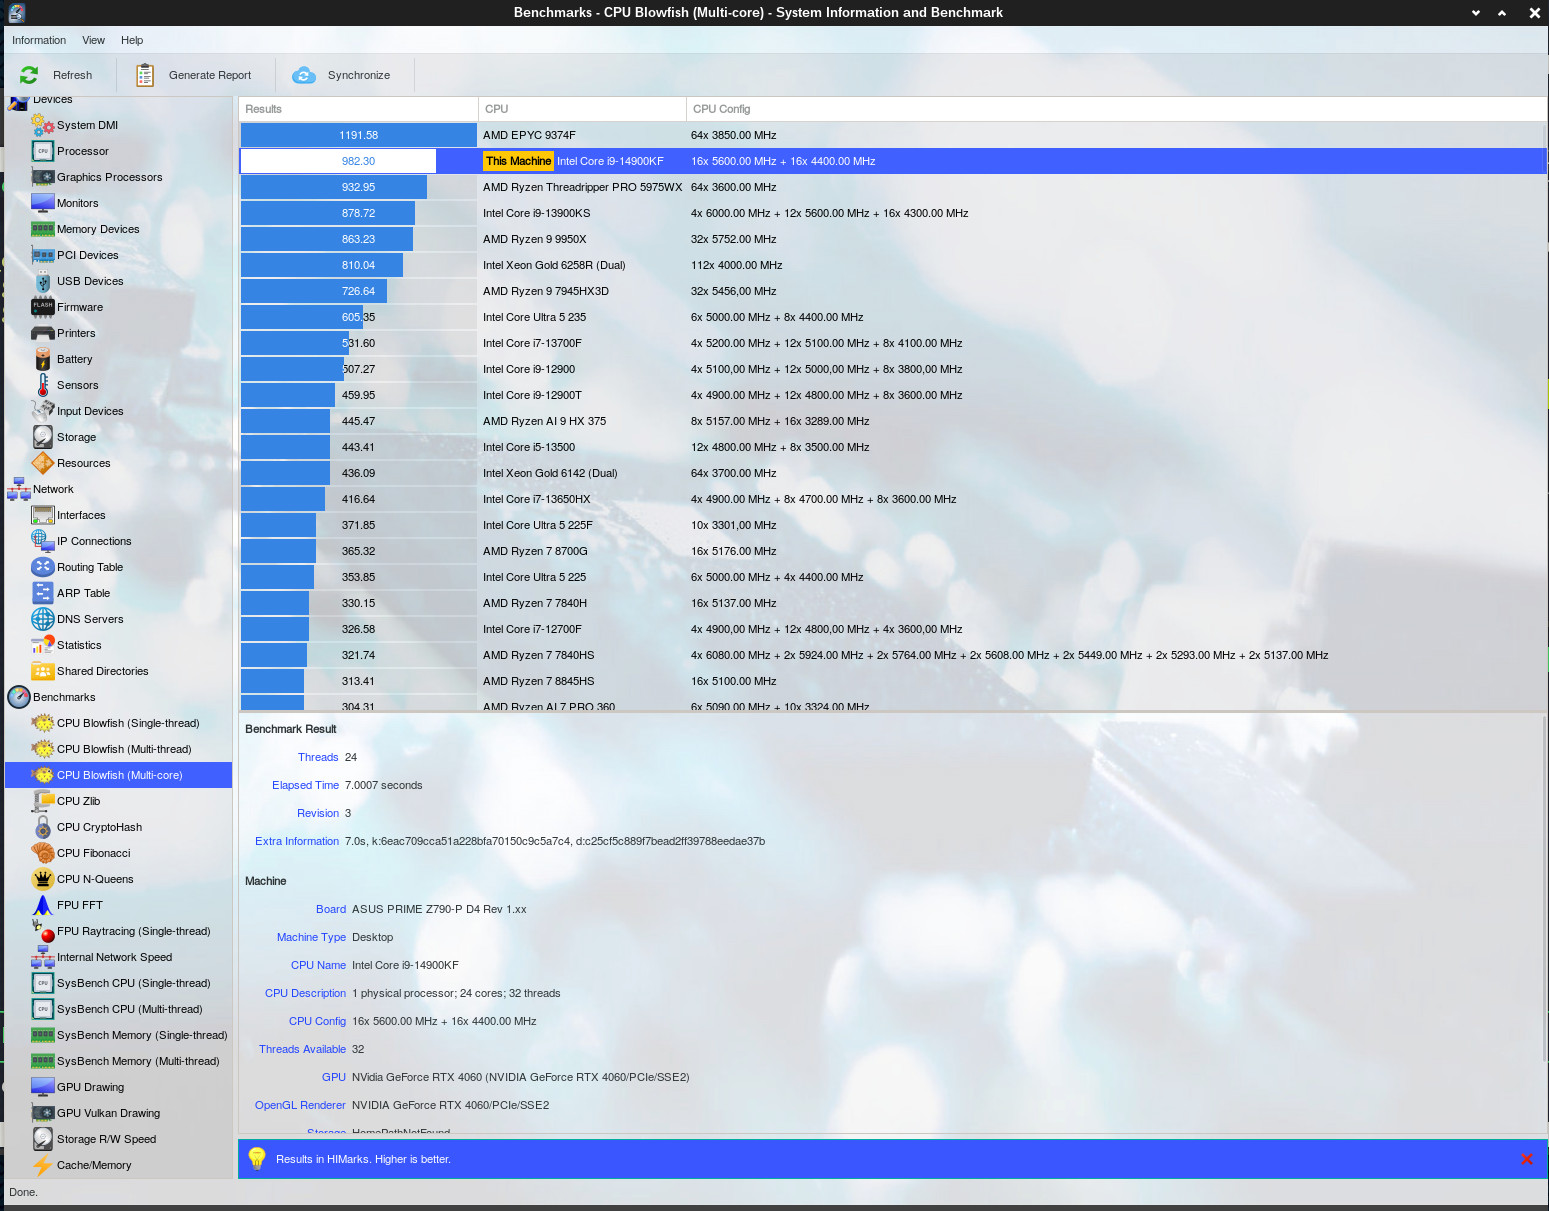Screen dimensions: 1549x1211
Task: Select CPU Blowfish (Multi-core) benchmark
Action: coord(120,775)
